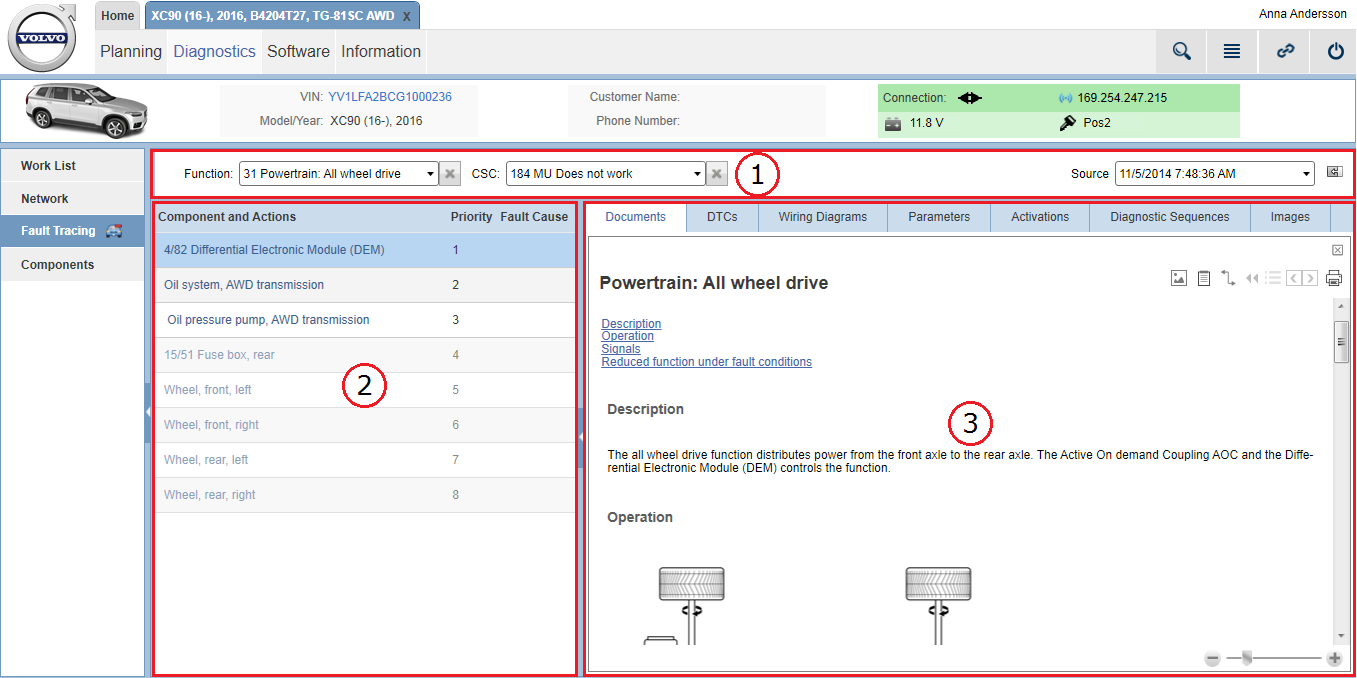
Task: Open the Parameters tab
Action: pos(939,217)
